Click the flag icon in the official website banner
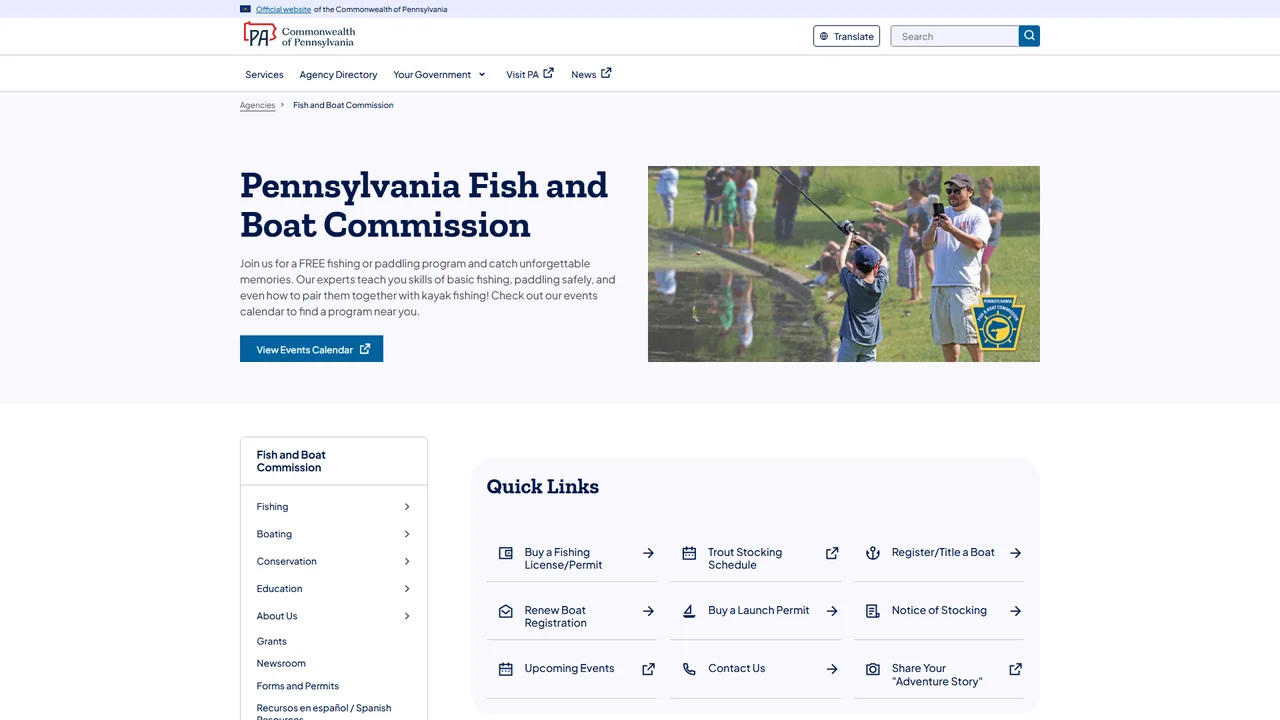Image resolution: width=1280 pixels, height=720 pixels. point(245,9)
